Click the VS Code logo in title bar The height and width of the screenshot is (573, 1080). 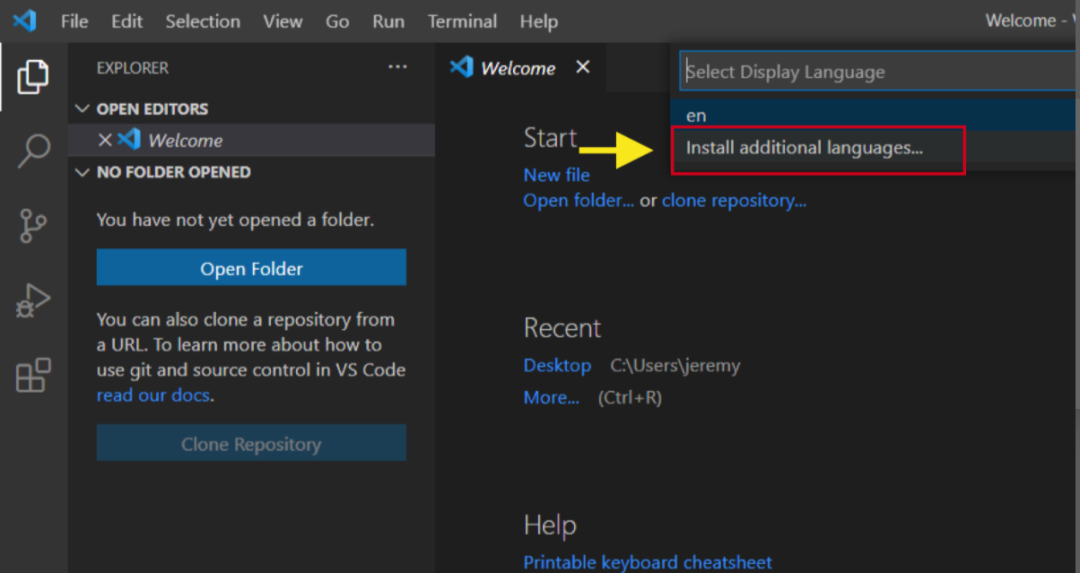[25, 21]
